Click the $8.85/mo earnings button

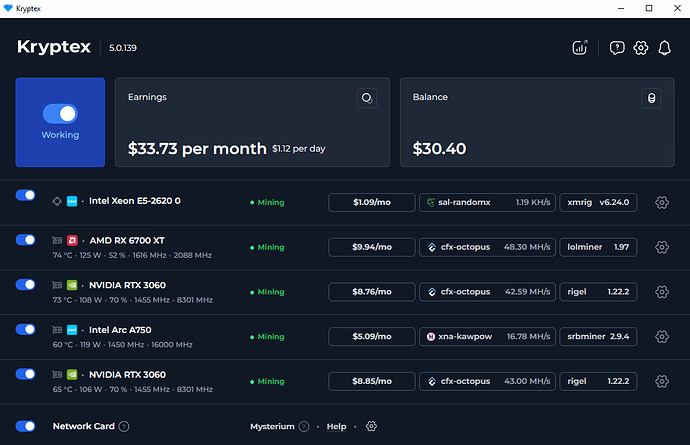pyautogui.click(x=372, y=381)
